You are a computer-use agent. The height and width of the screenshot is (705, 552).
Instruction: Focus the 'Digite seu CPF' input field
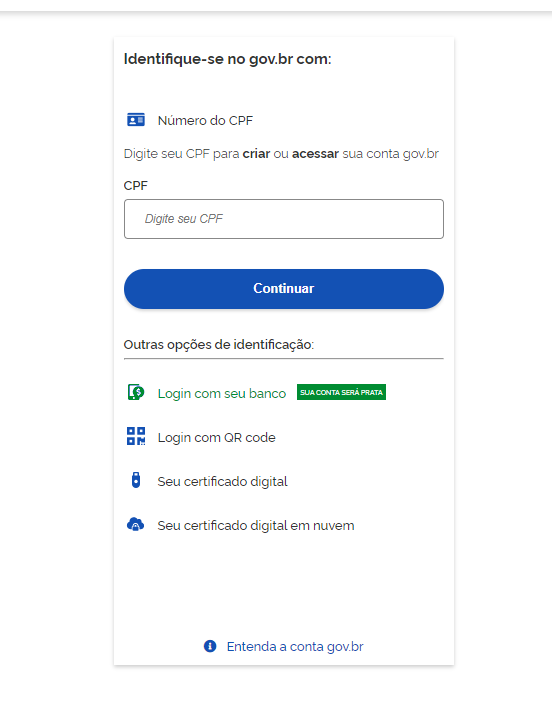(284, 219)
